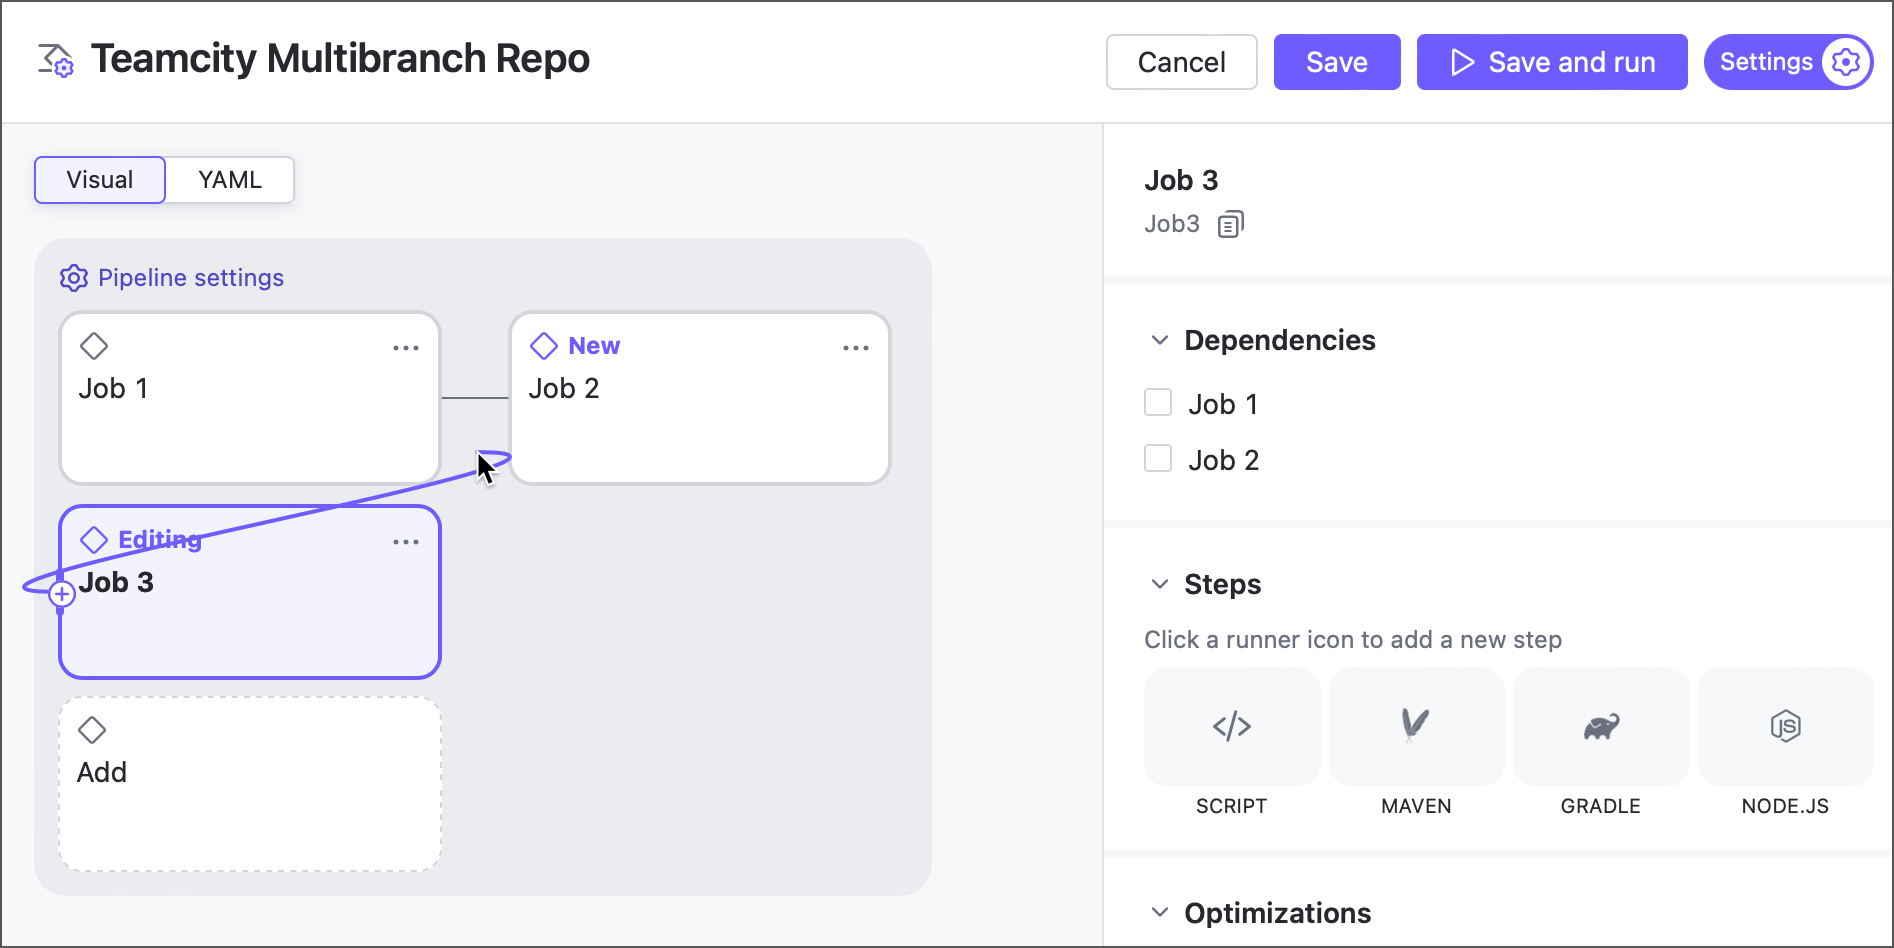Add a Script step runner
Viewport: 1894px width, 948px height.
point(1231,727)
